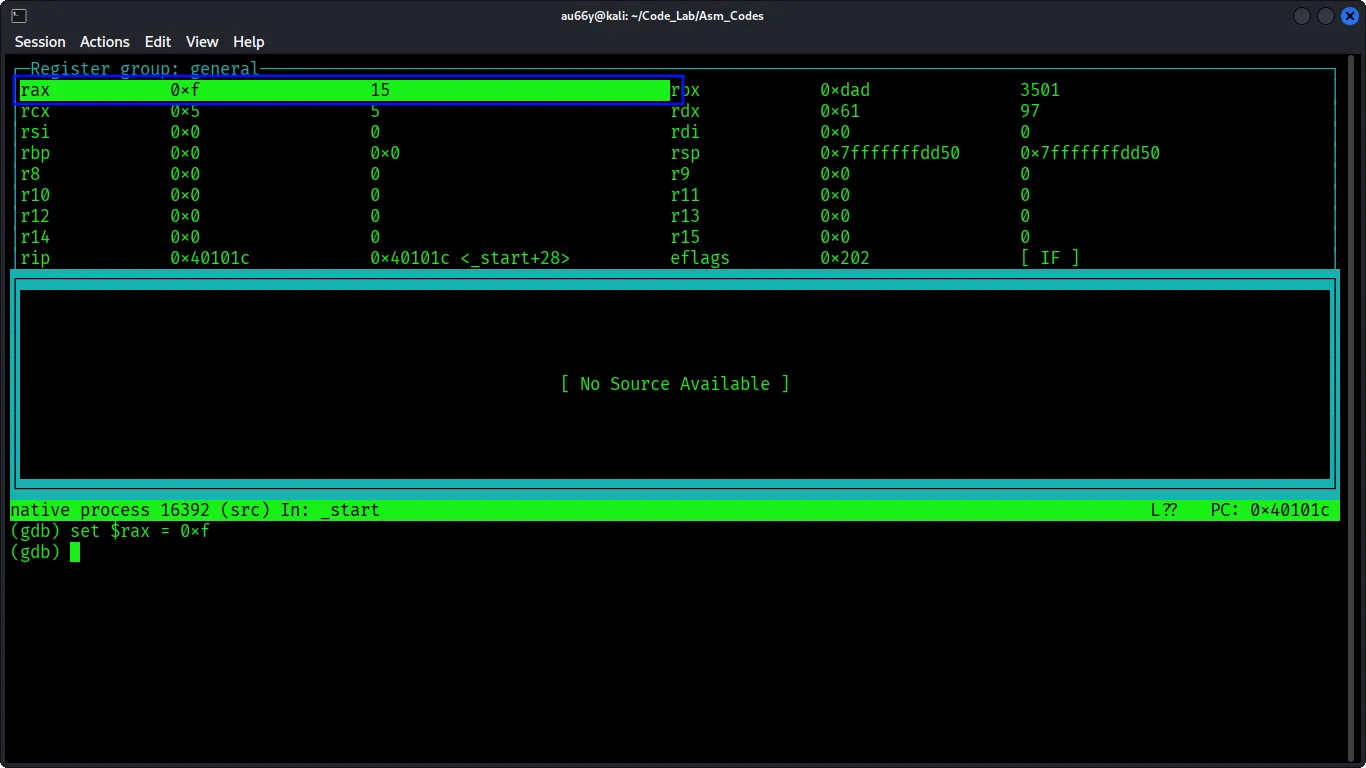Click the rdx decimal value 97
The width and height of the screenshot is (1366, 768).
click(x=1030, y=111)
